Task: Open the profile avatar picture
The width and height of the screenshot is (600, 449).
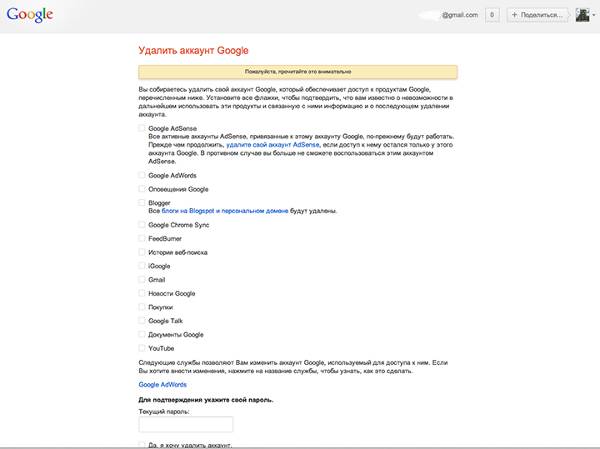Action: coord(582,15)
